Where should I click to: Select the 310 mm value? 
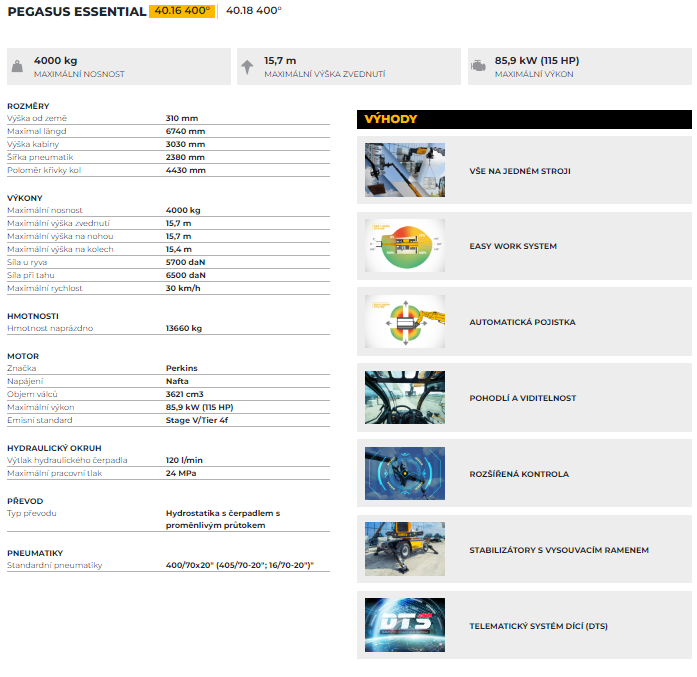tap(182, 118)
